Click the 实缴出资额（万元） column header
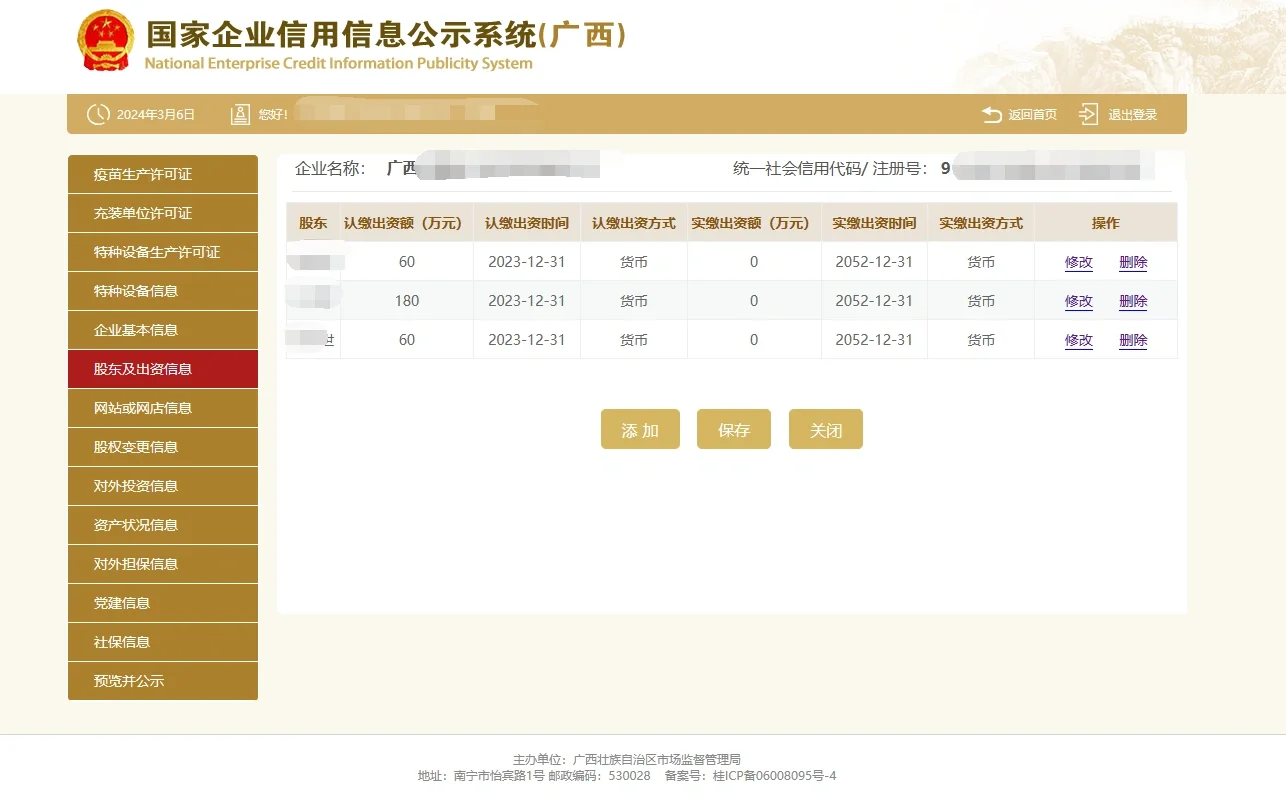 (x=754, y=223)
